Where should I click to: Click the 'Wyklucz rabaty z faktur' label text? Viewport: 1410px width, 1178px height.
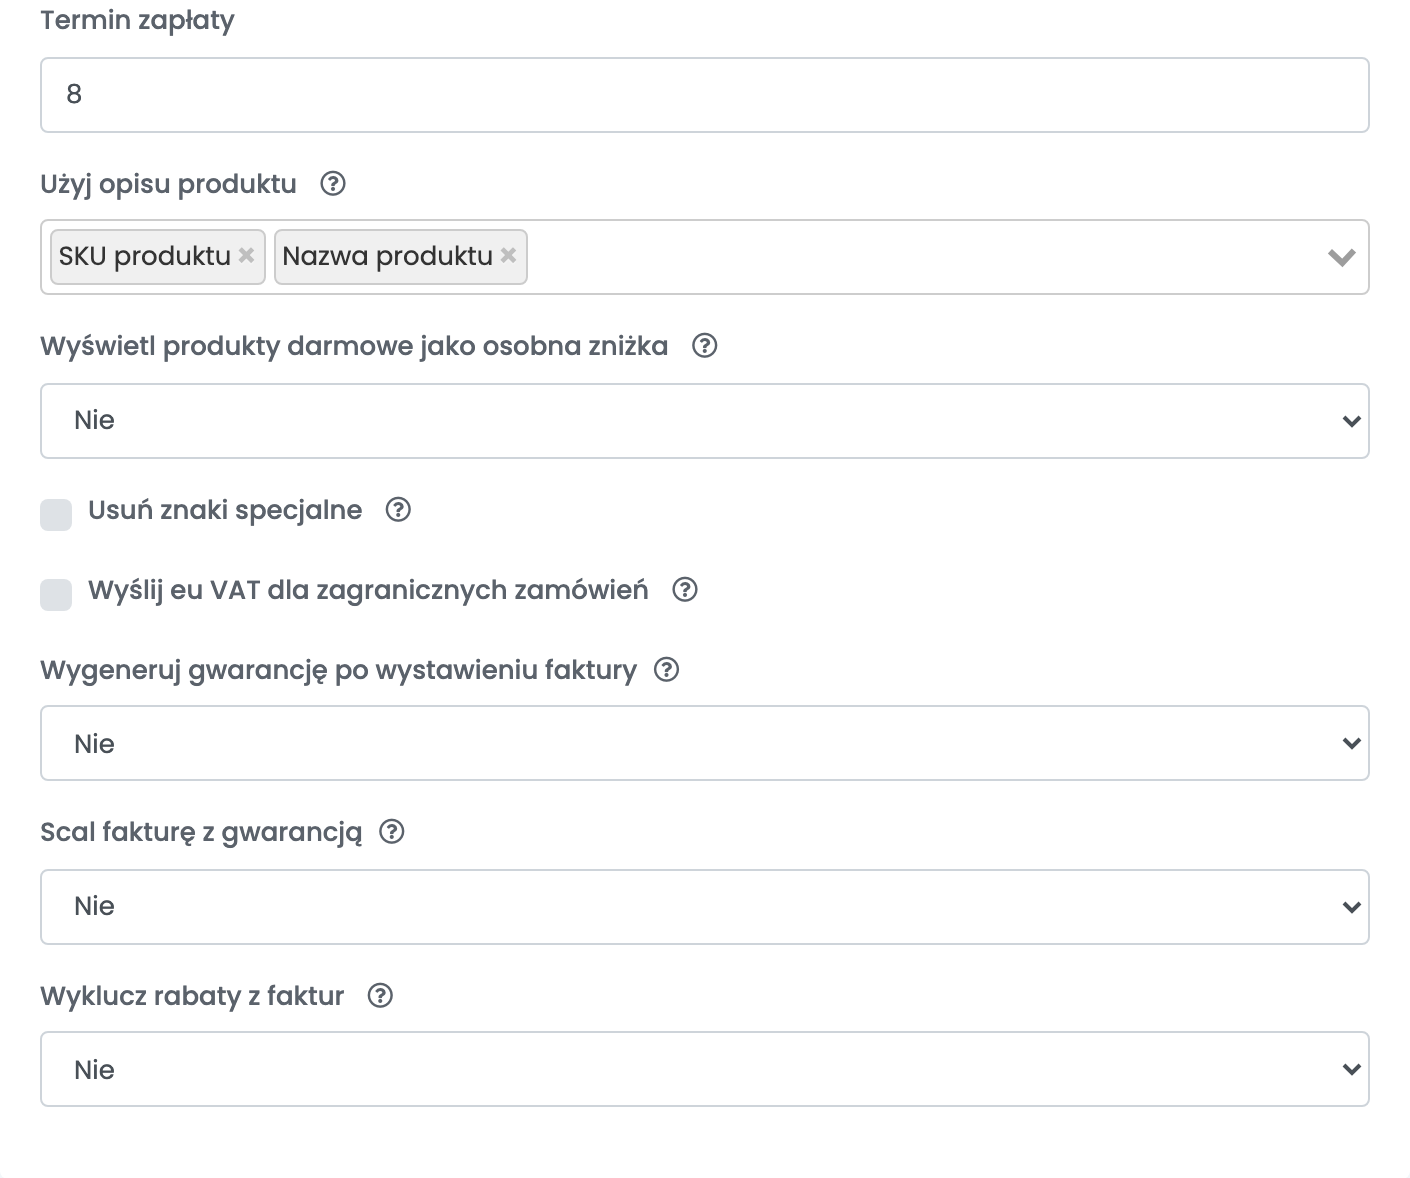(192, 996)
